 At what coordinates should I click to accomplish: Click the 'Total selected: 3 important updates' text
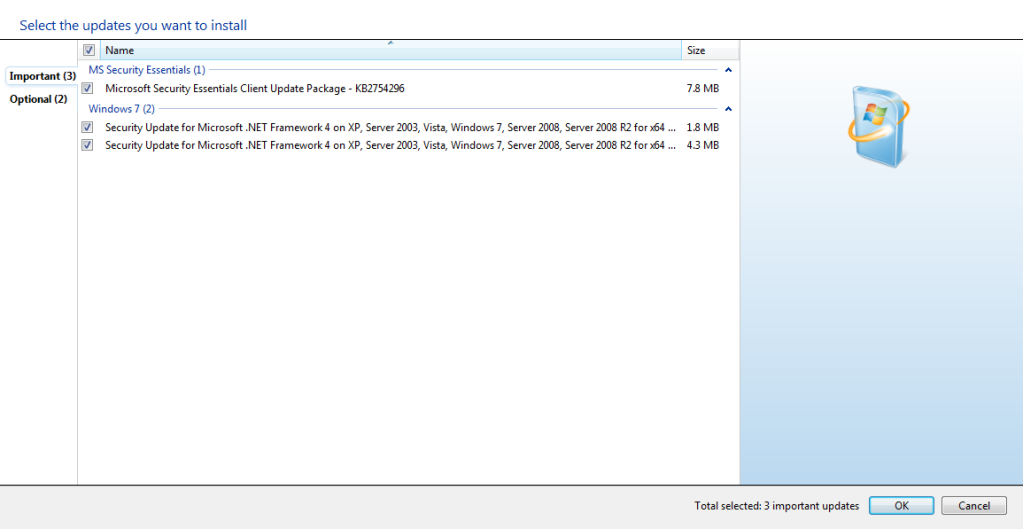click(x=776, y=506)
